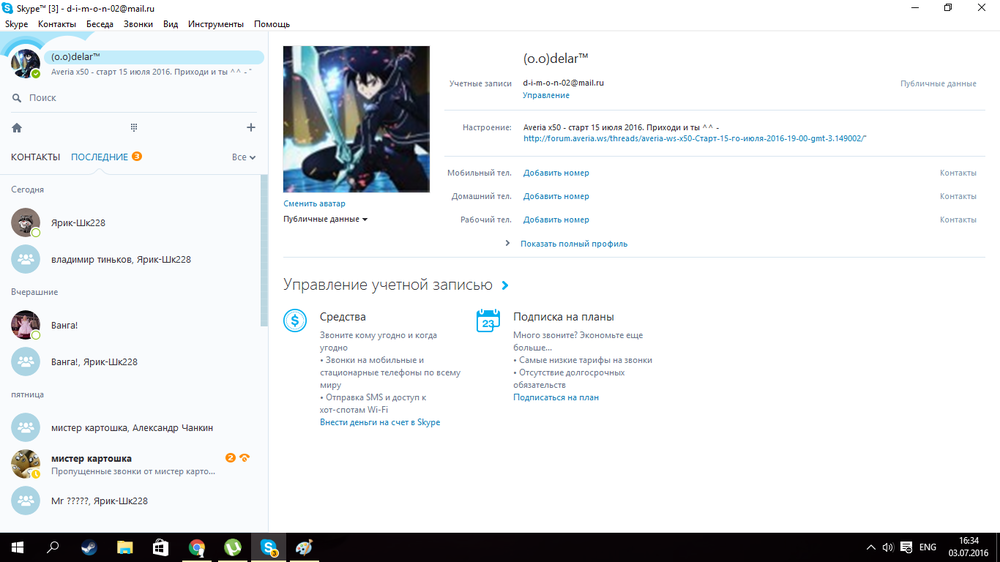This screenshot has width=1000, height=562.
Task: Open the Управление учетной записью arrow
Action: click(x=505, y=286)
